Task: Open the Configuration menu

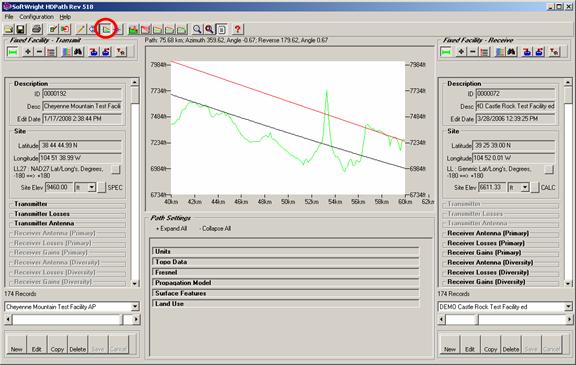Action: (x=36, y=17)
